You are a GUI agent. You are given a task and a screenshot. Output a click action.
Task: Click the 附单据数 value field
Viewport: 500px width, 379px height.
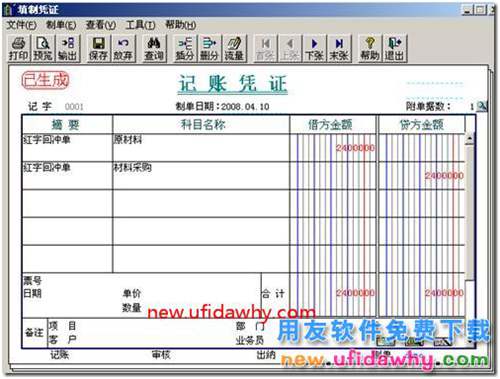tap(472, 107)
